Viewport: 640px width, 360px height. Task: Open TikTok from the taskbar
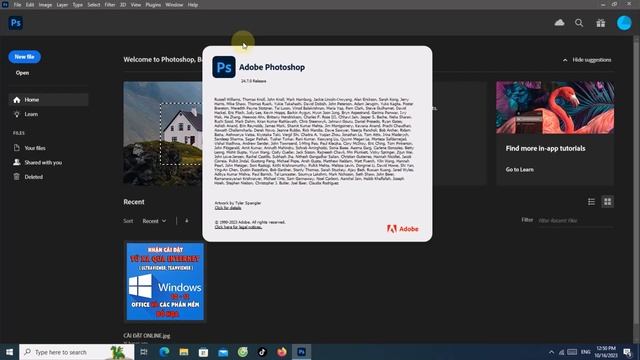(262, 352)
